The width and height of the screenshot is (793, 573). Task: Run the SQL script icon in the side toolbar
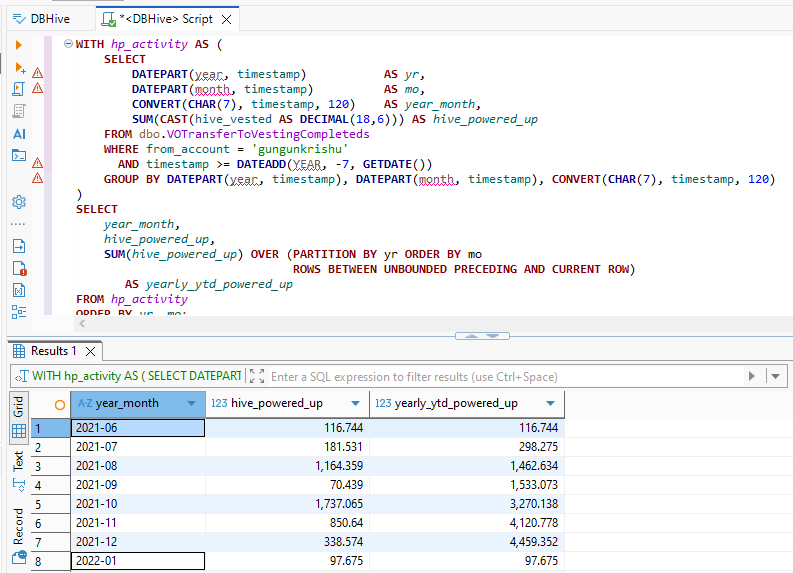click(18, 89)
